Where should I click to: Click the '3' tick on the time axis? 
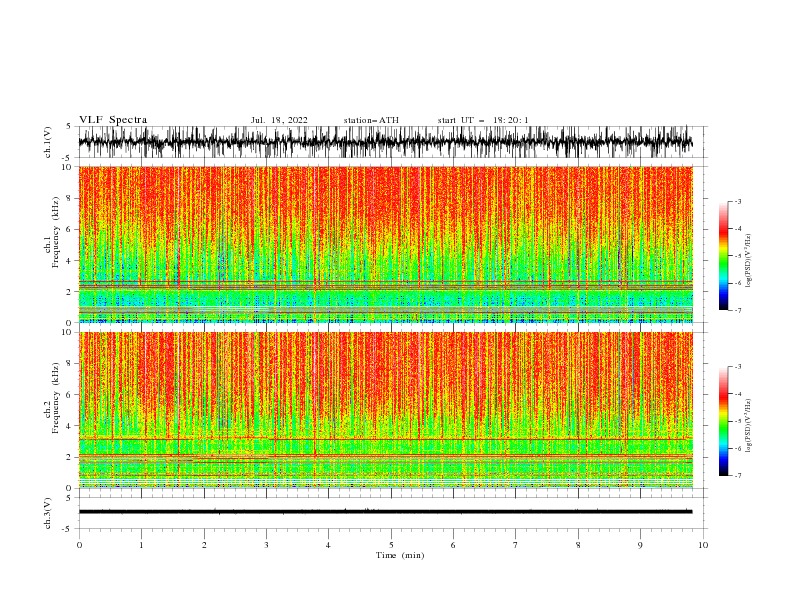click(x=266, y=545)
